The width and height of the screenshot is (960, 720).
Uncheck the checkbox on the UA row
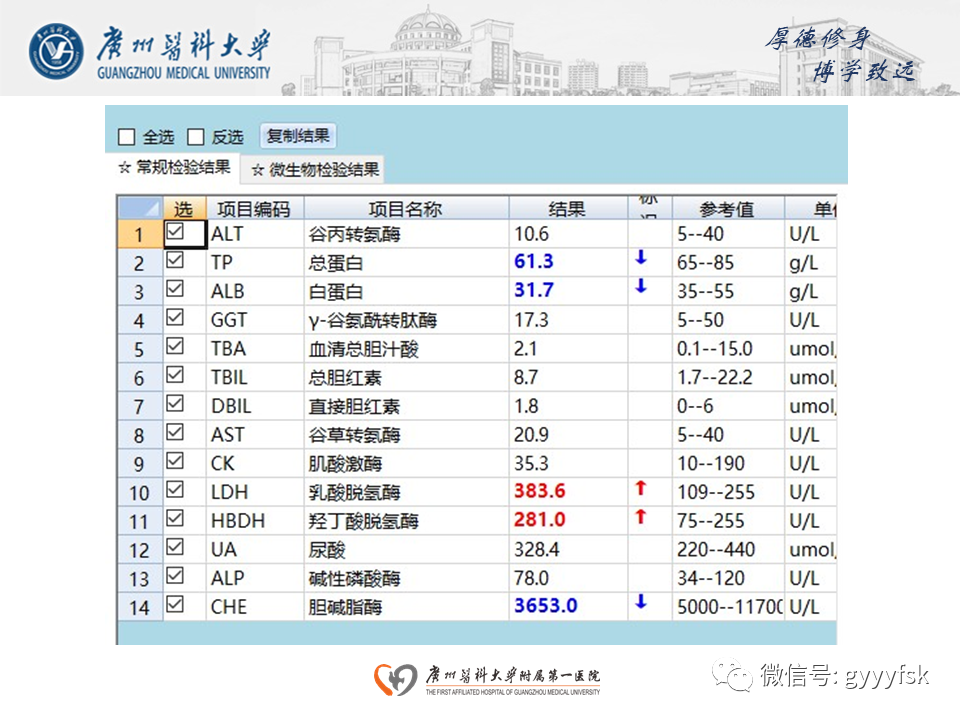pos(177,548)
